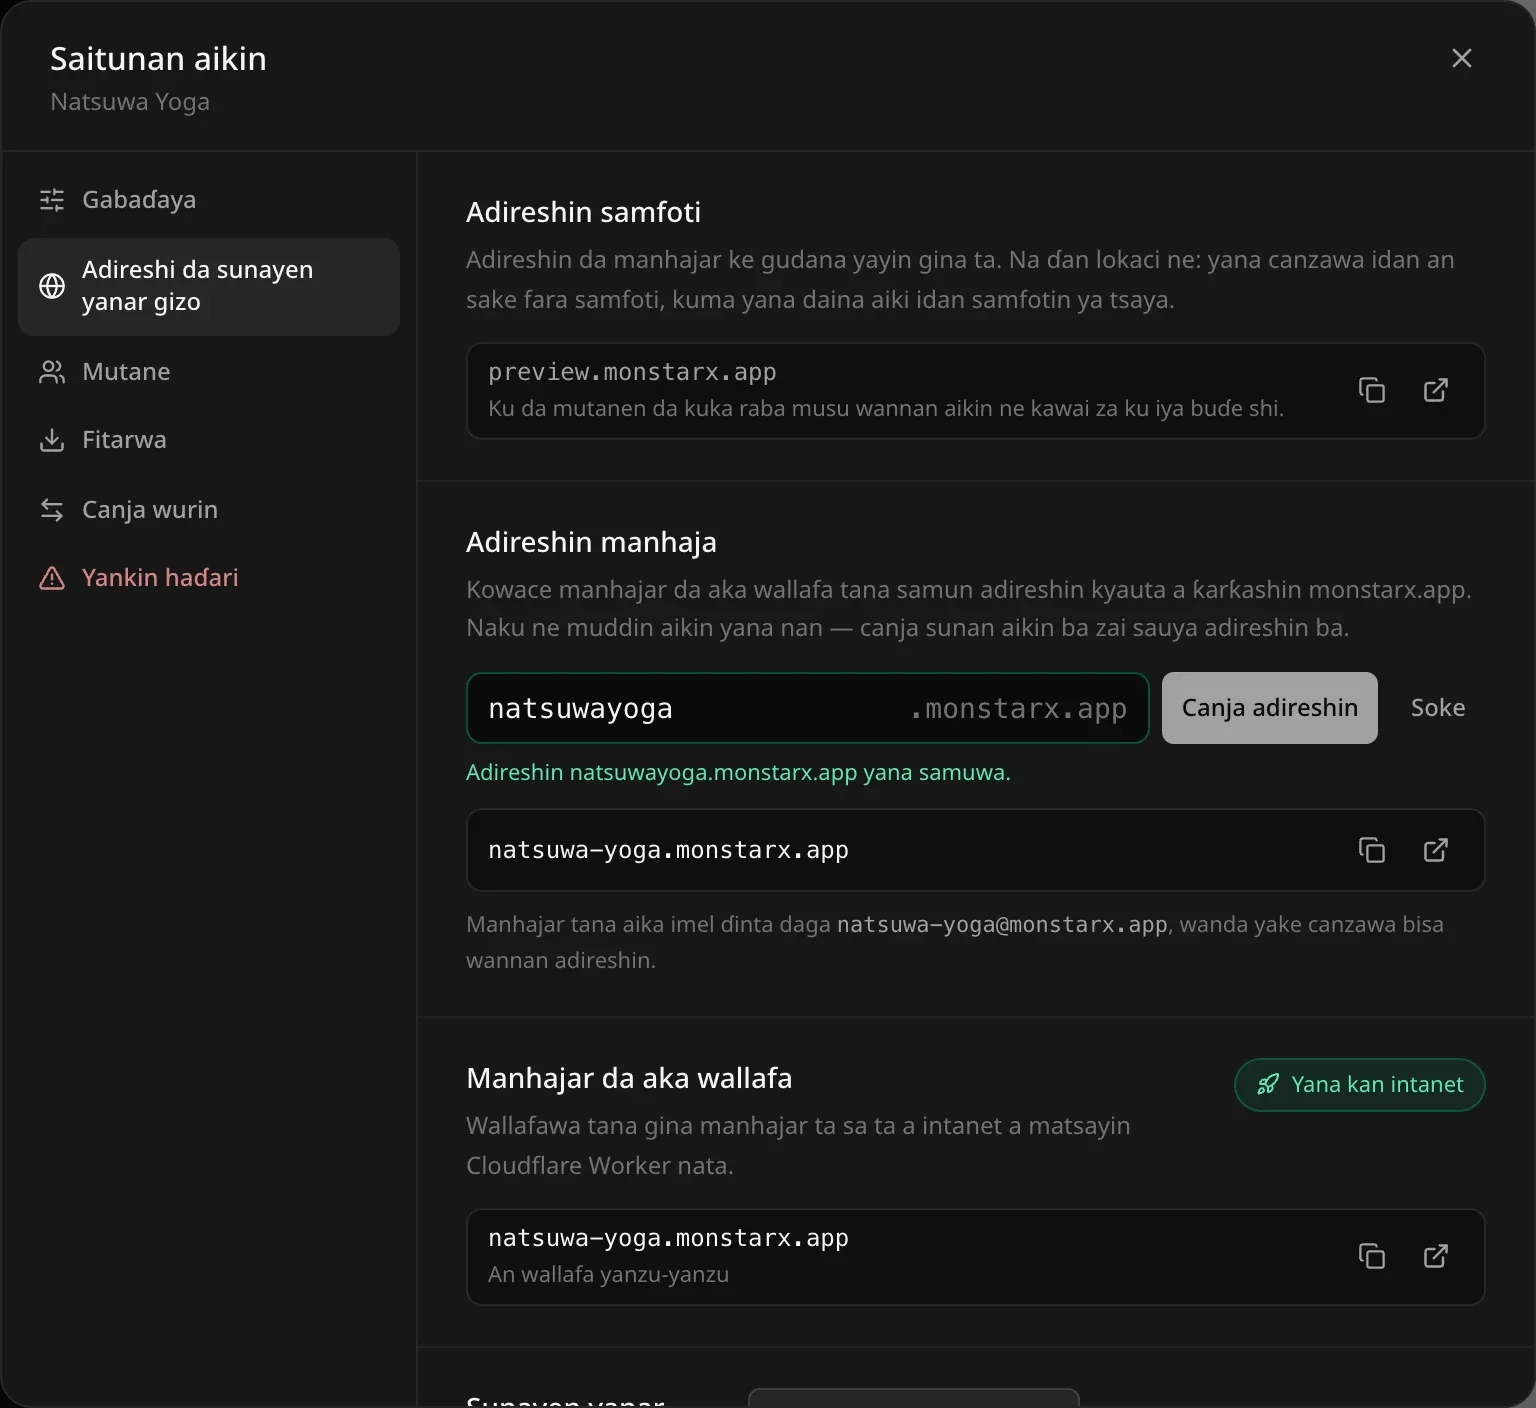Click the natsuwa-yoga@monstarx.app email address
1536x1408 pixels.
1002,925
